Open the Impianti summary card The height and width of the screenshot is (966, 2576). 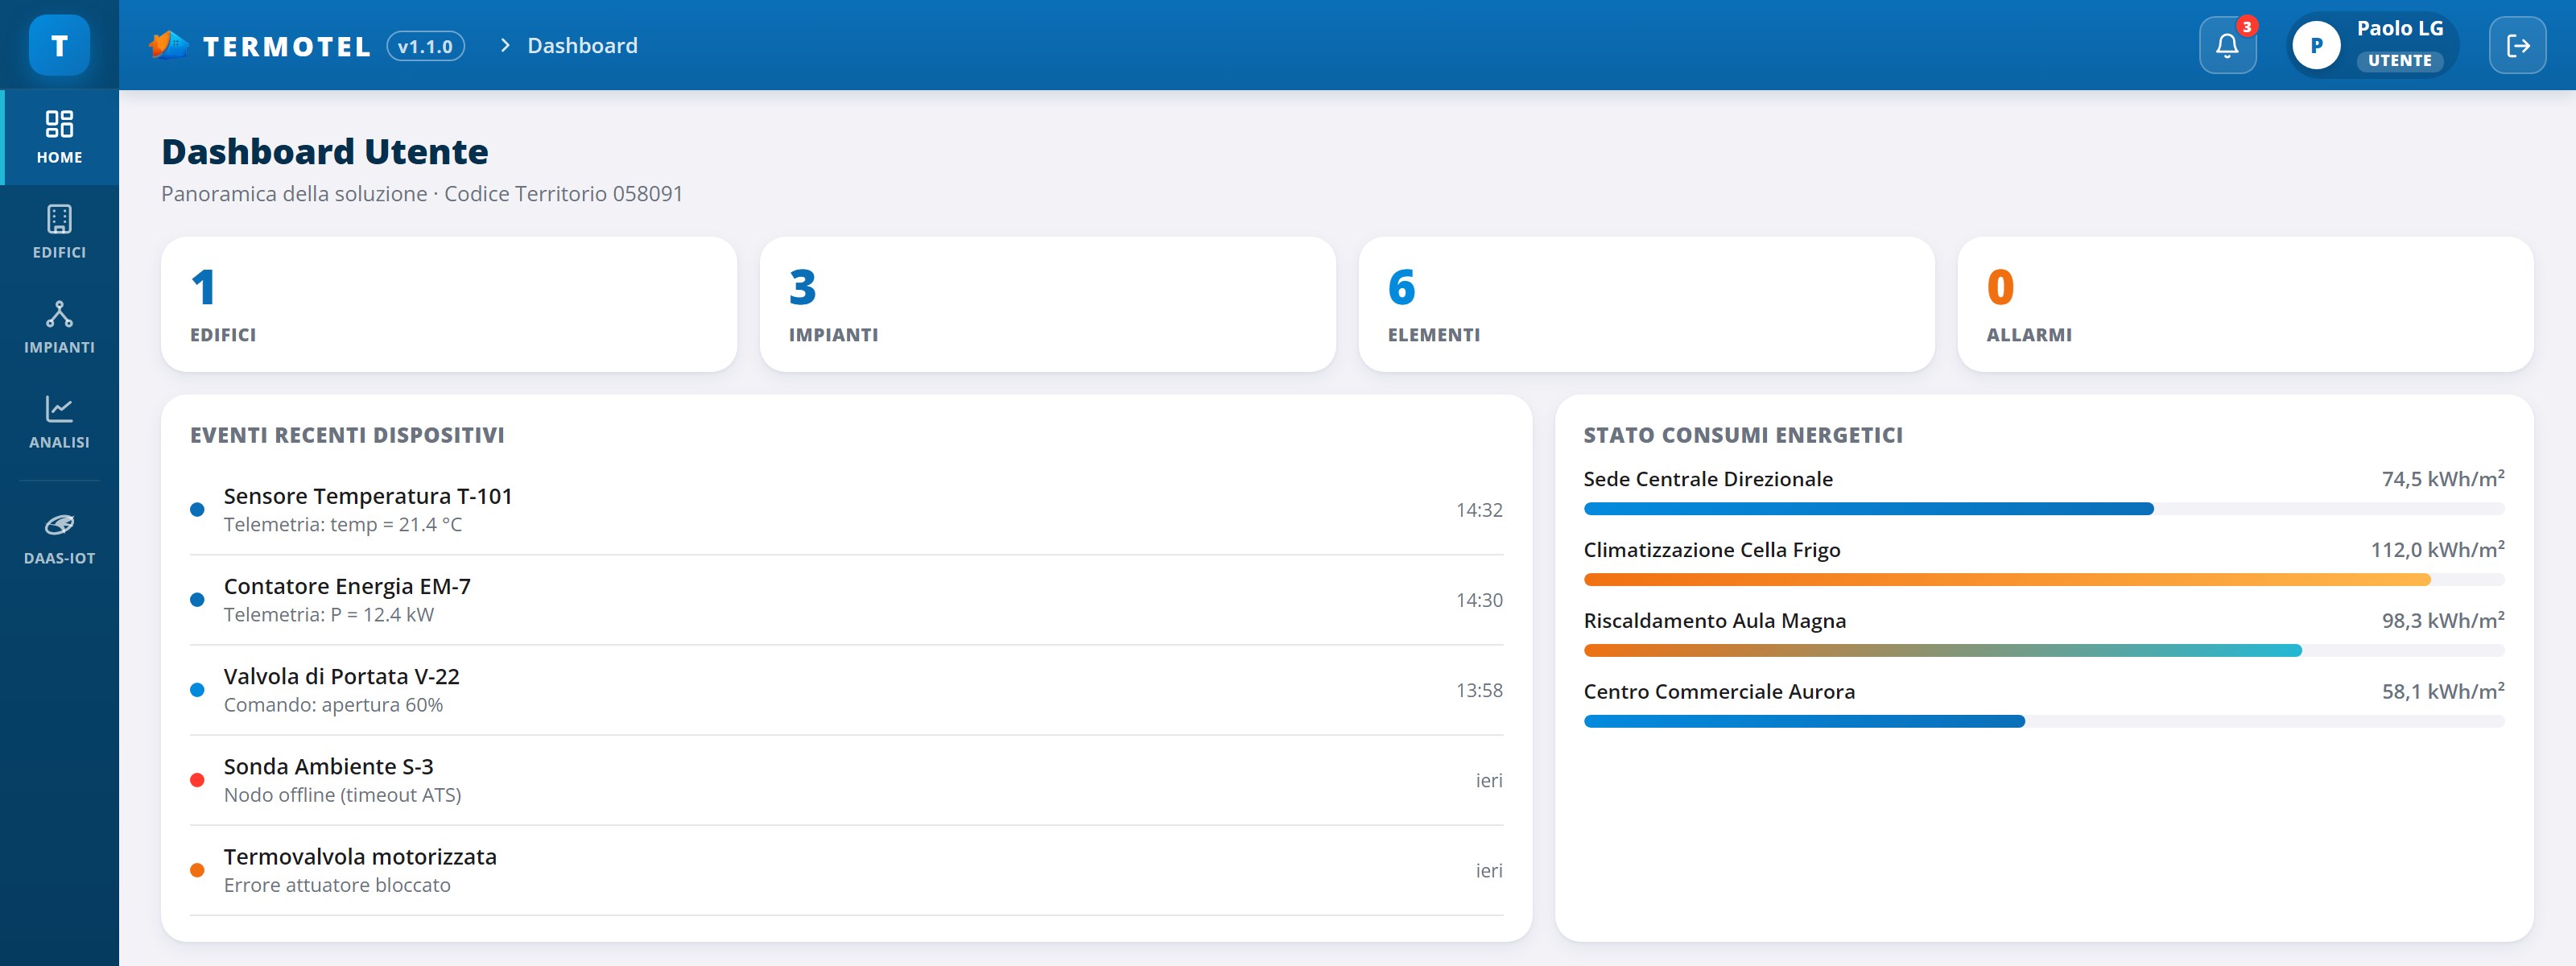pos(1047,304)
